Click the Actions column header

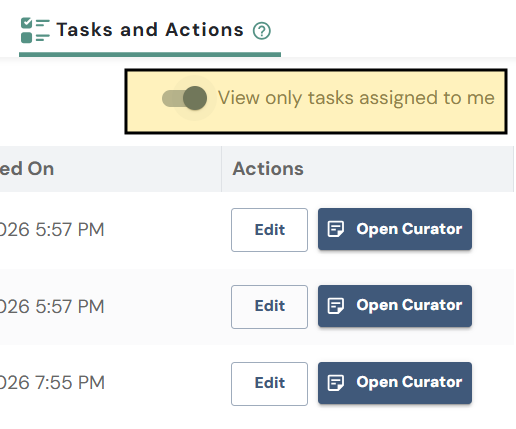268,169
